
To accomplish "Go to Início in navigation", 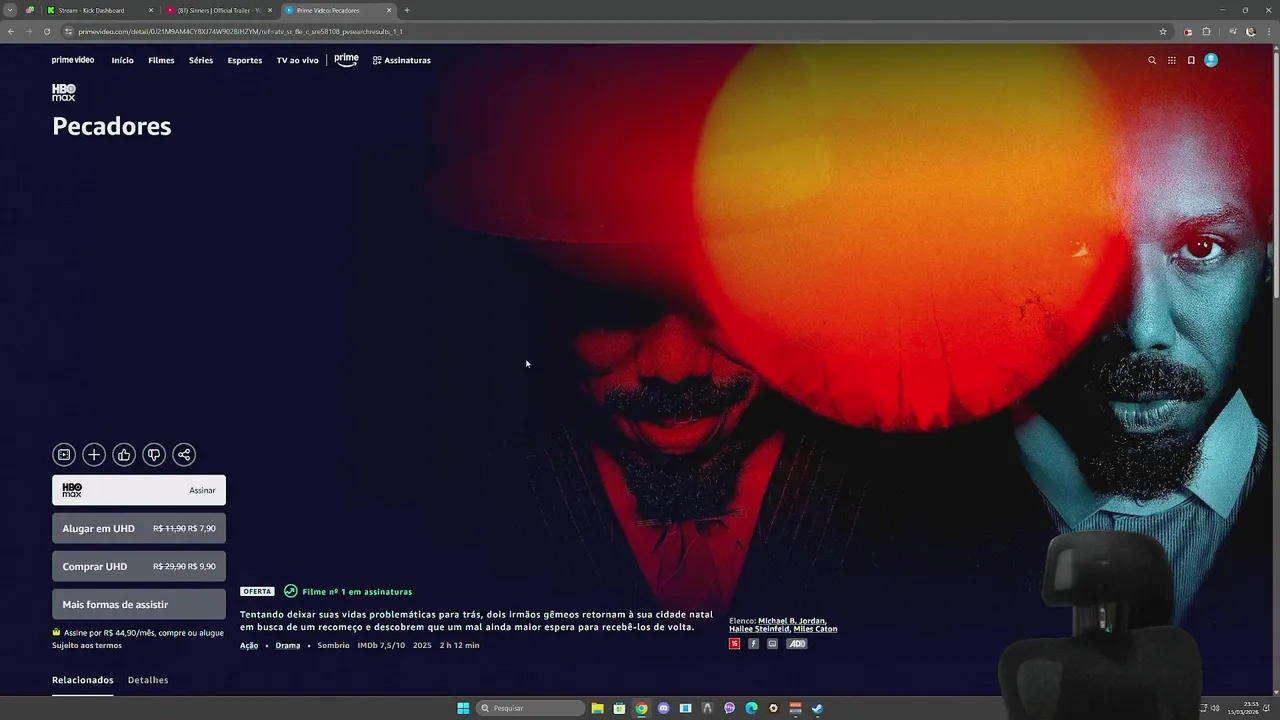I will (x=122, y=60).
